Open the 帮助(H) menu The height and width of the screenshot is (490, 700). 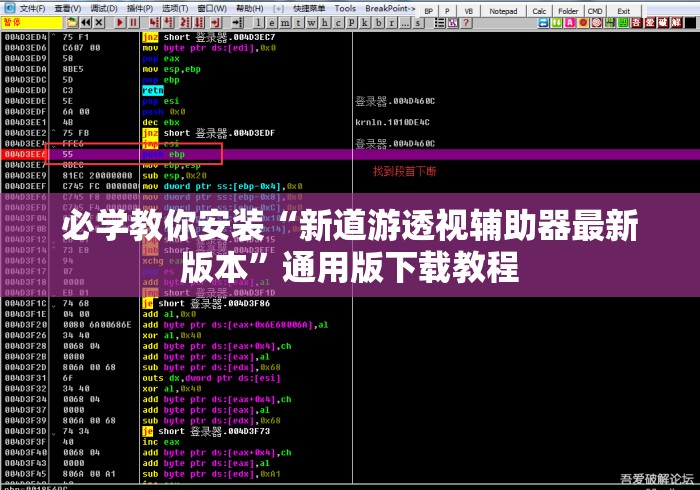click(x=250, y=8)
